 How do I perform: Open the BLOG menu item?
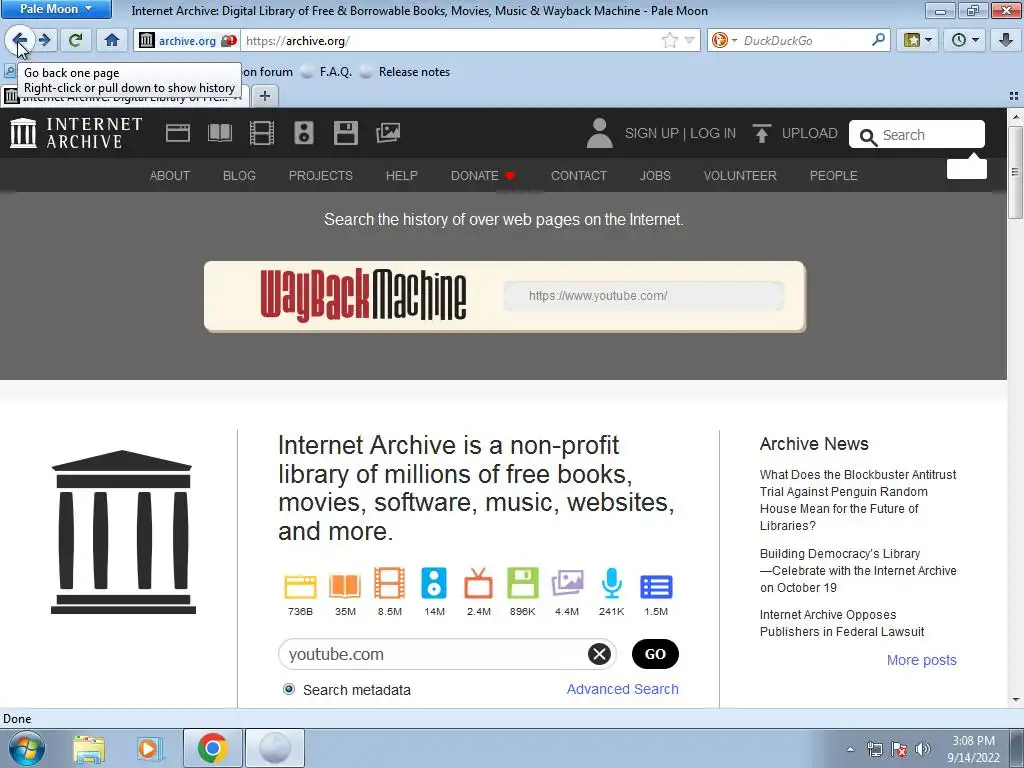[x=239, y=176]
